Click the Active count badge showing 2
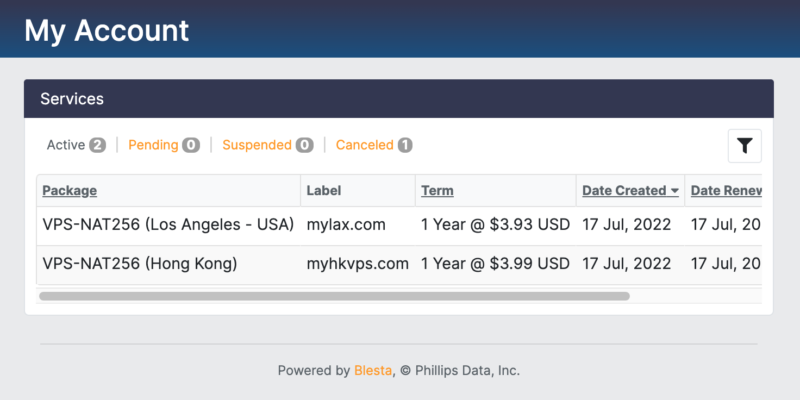Screen dimensions: 800x400 click(x=97, y=145)
